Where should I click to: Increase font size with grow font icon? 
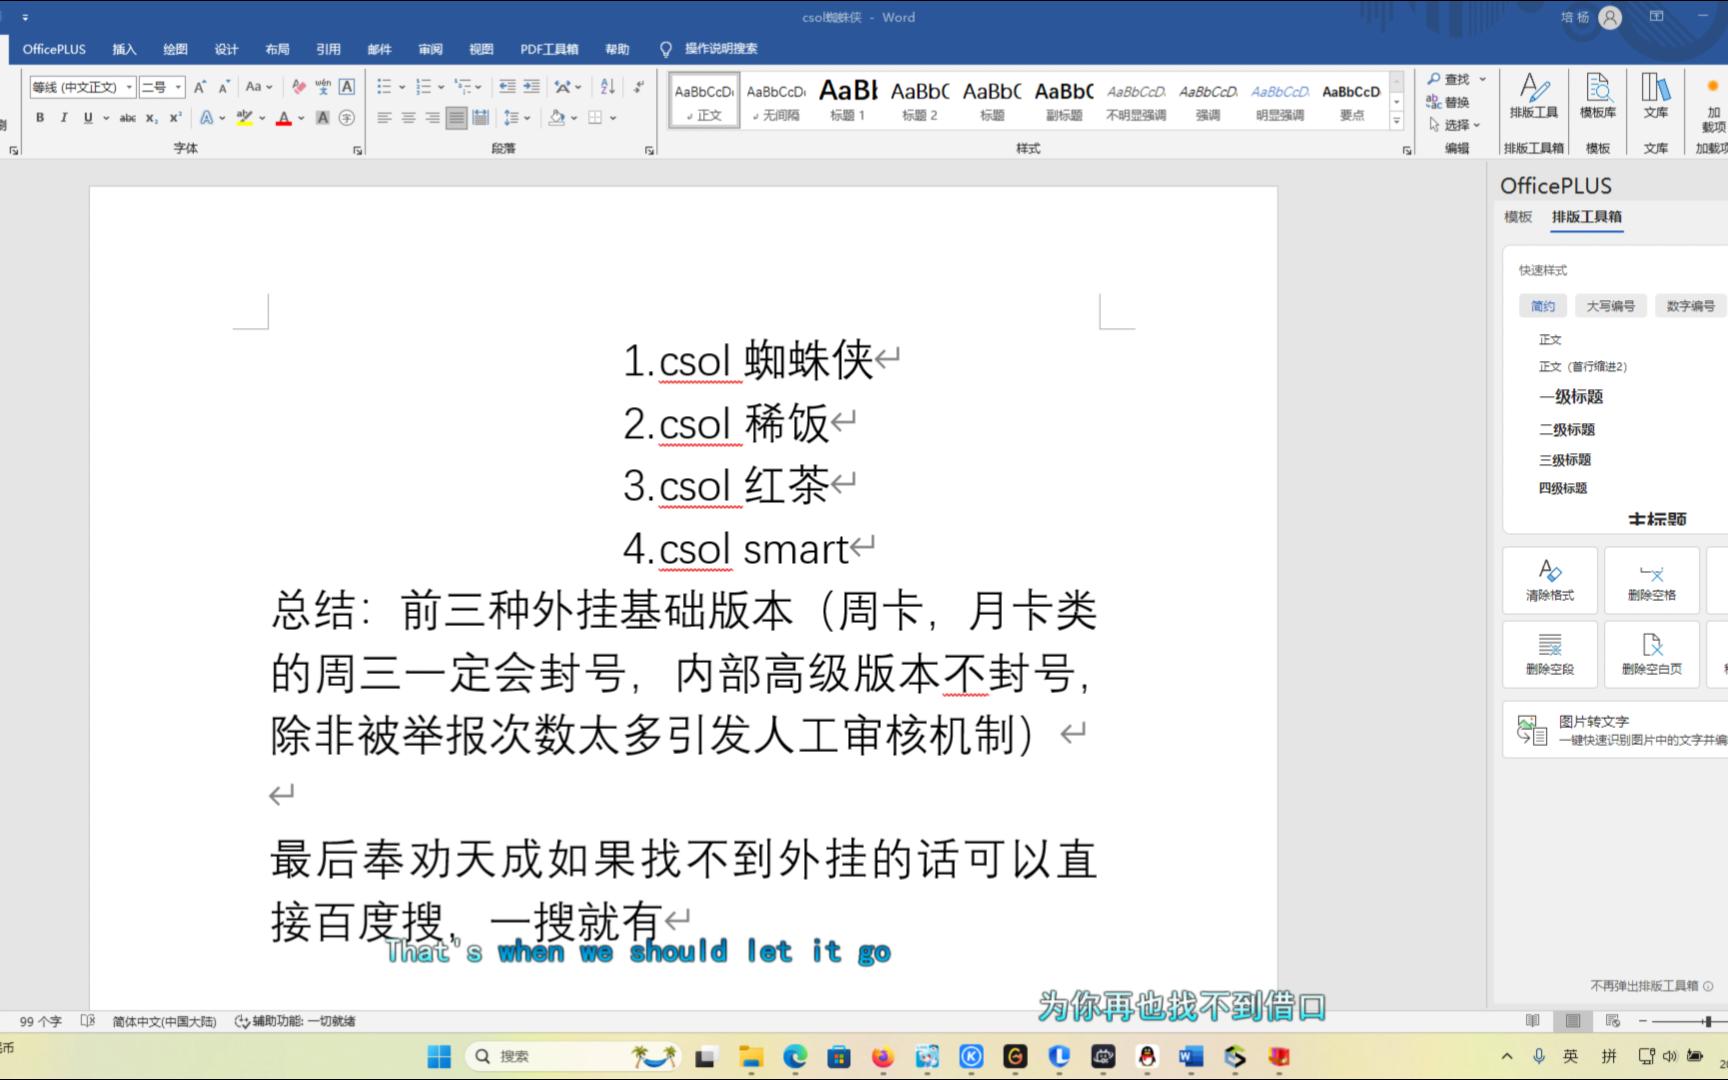[x=200, y=87]
